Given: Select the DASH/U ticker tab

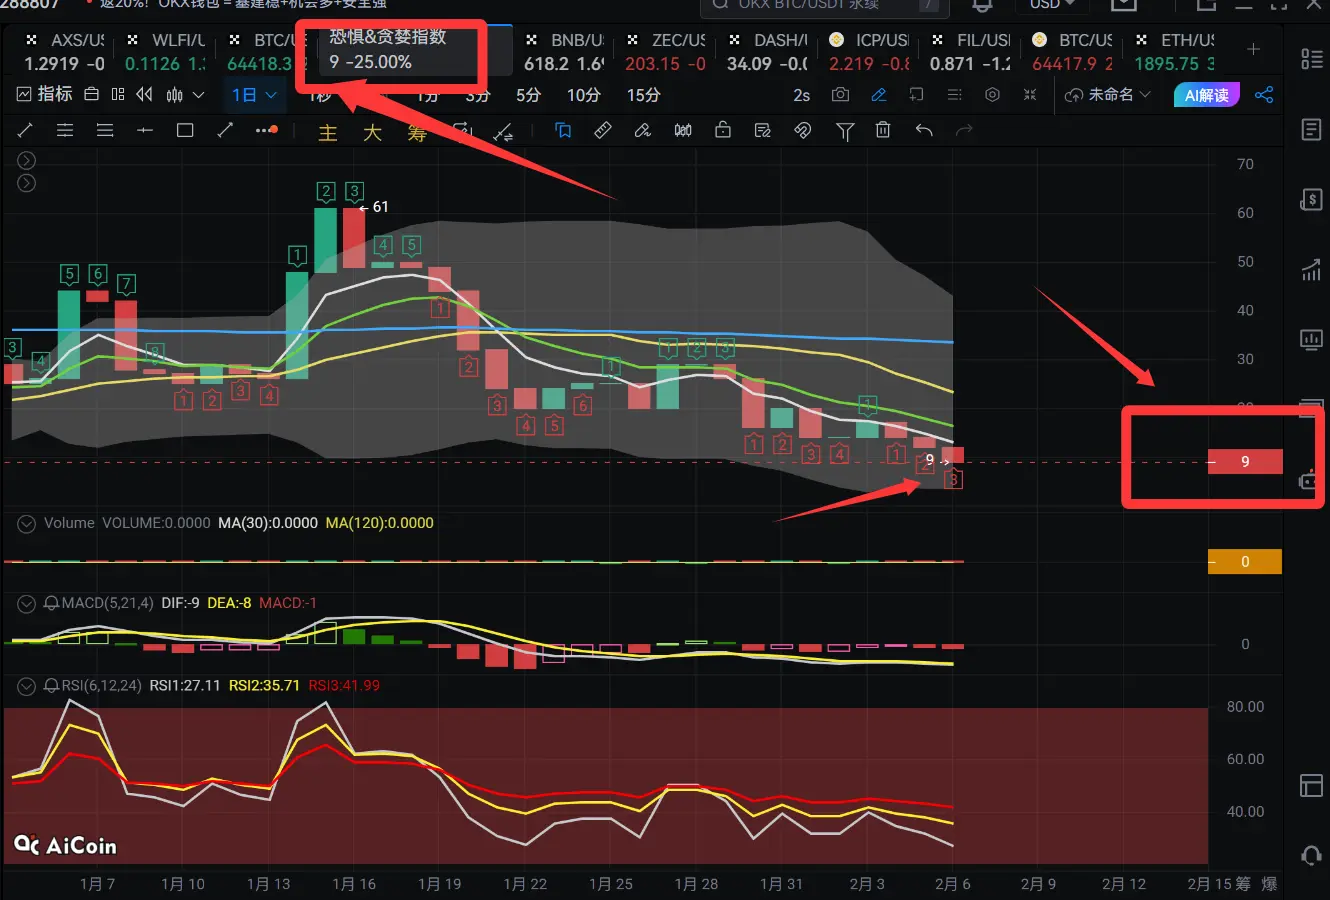Looking at the screenshot, I should coord(768,52).
